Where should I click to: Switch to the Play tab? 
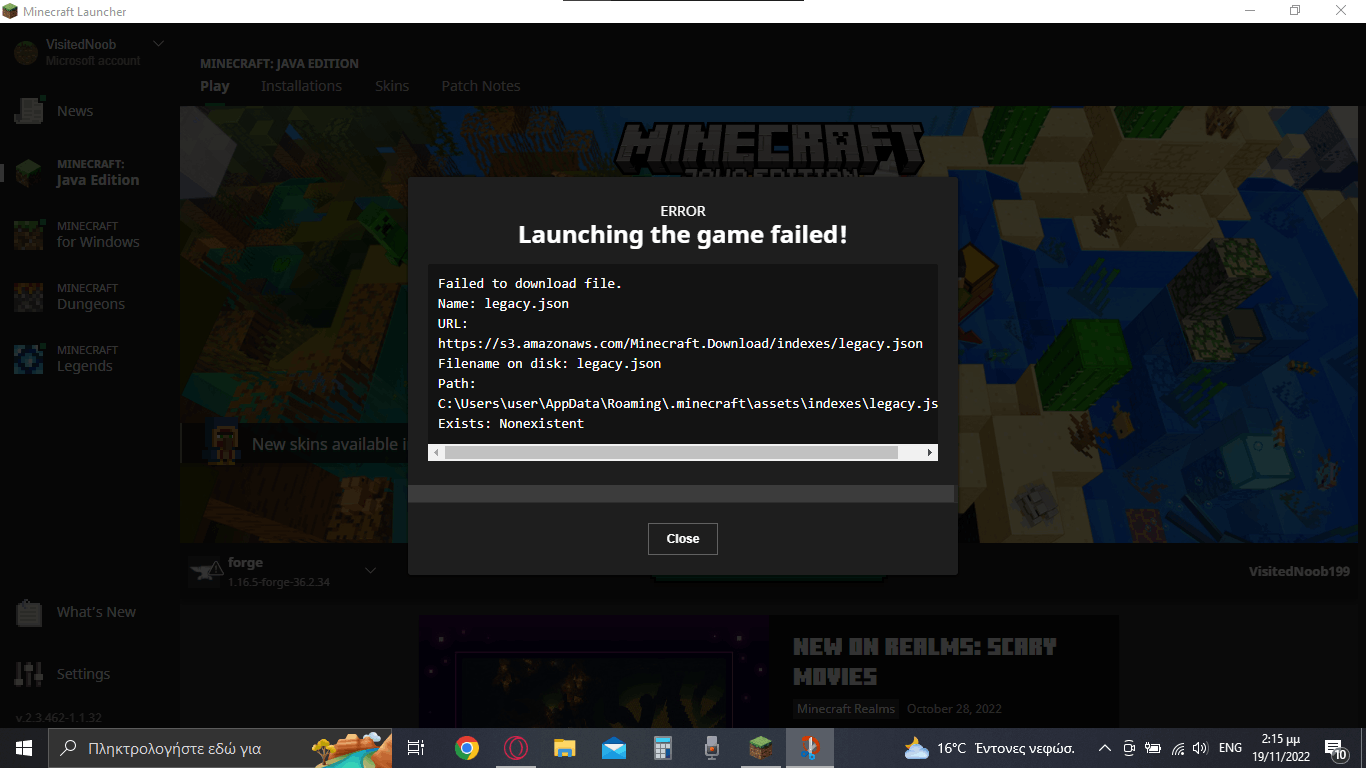pos(215,86)
